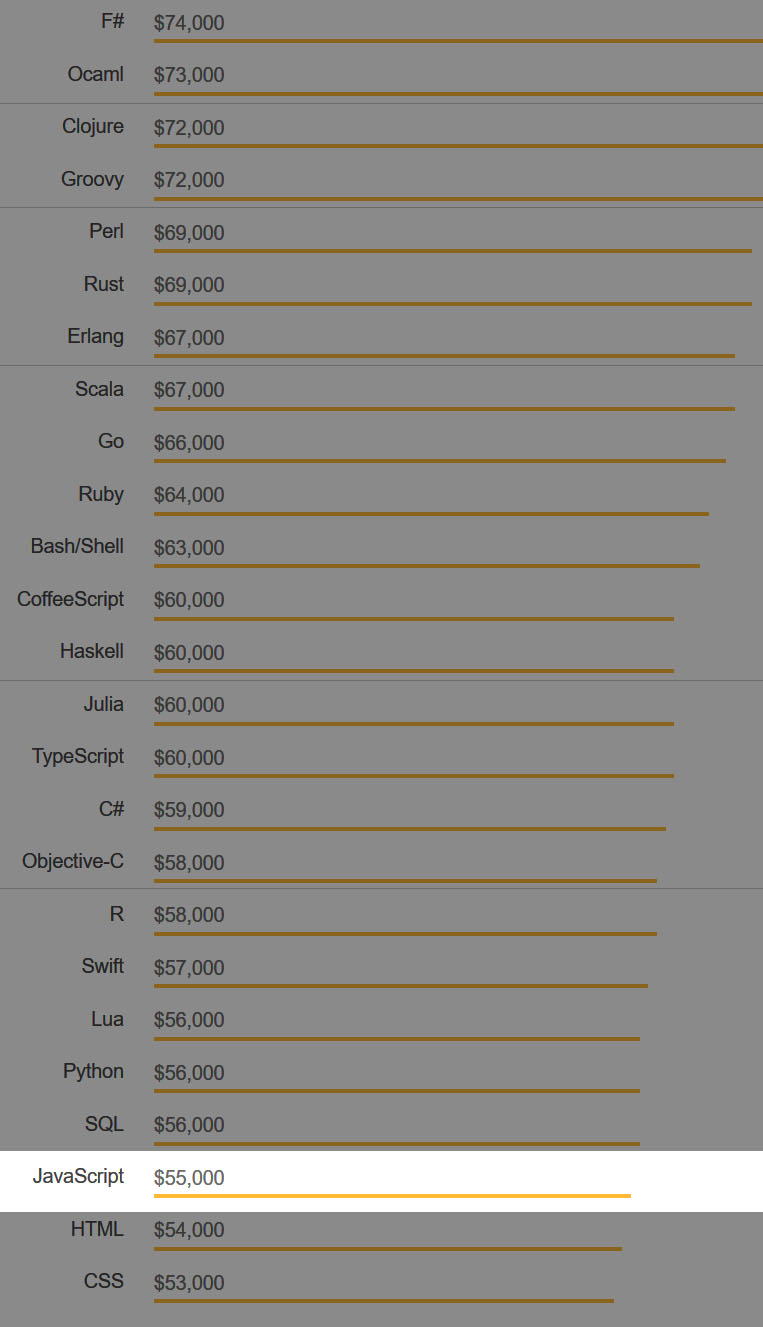
Task: Select the CSS language label
Action: click(104, 1281)
